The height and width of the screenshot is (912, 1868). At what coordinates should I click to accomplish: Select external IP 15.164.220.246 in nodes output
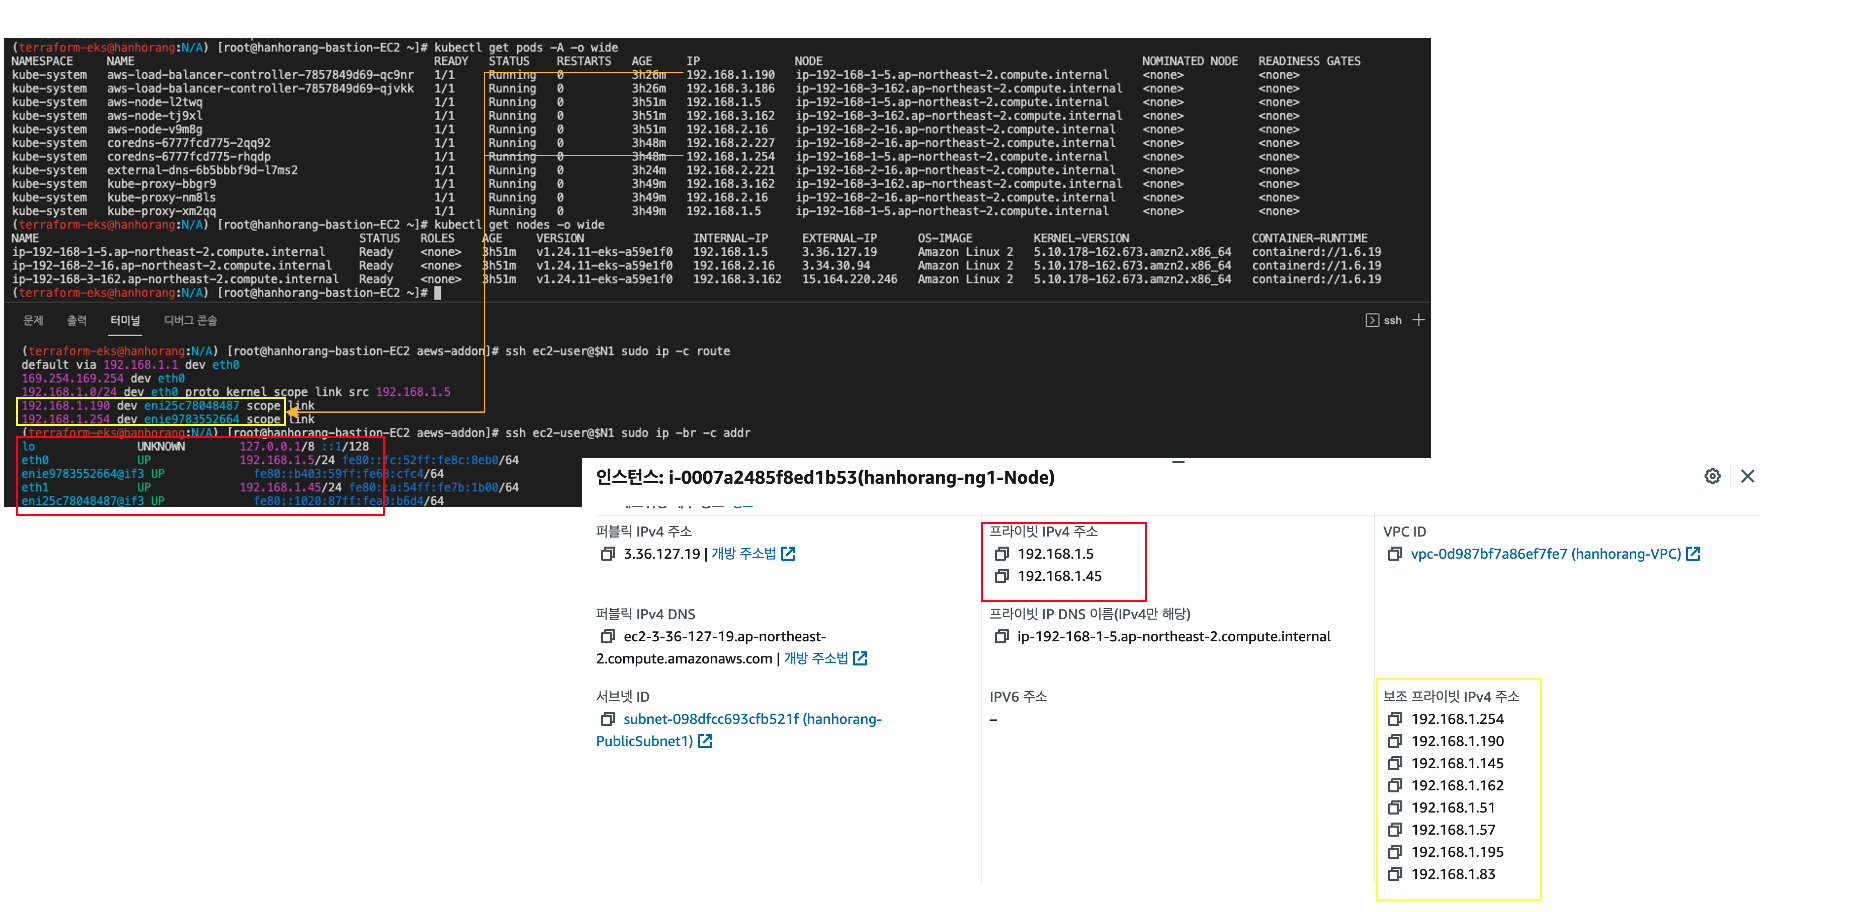point(850,279)
